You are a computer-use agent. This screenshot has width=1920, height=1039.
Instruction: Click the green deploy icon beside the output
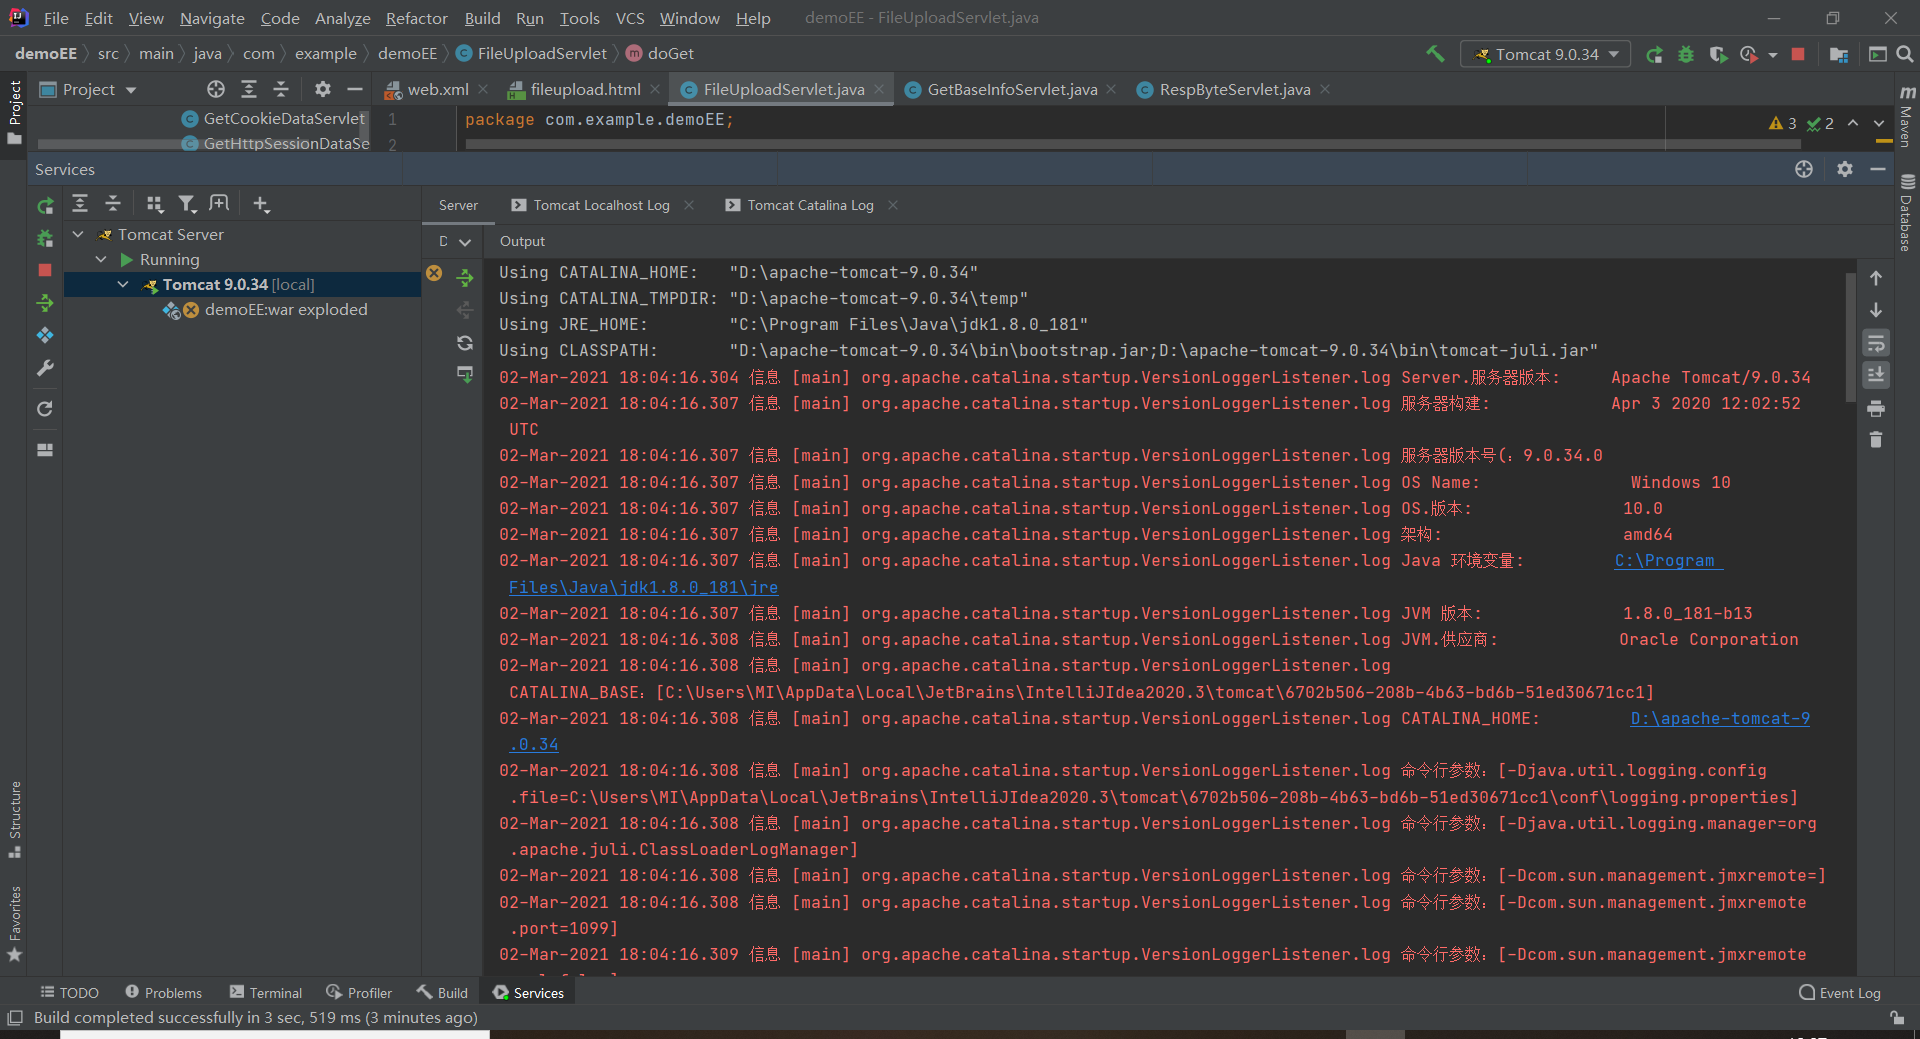tap(465, 277)
